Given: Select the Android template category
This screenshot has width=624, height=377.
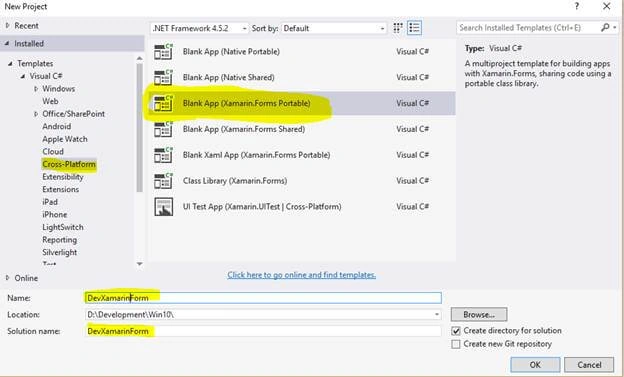Looking at the screenshot, I should coord(57,126).
